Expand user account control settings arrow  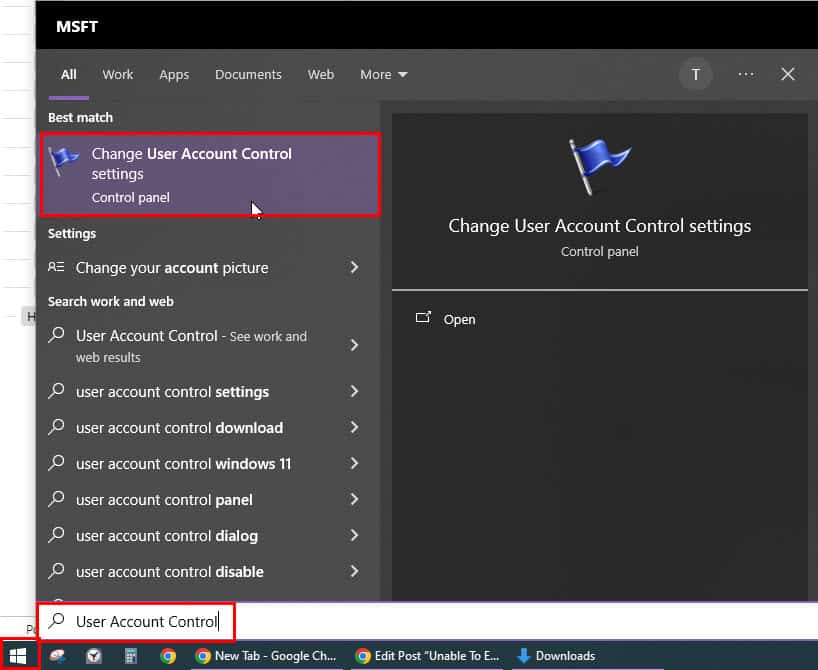click(x=354, y=391)
